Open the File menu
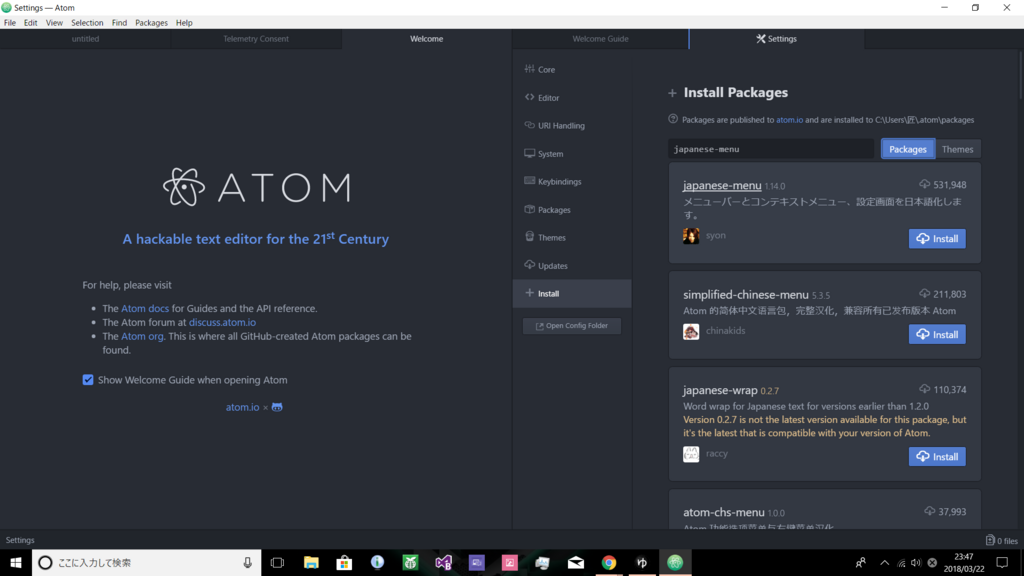 tap(10, 22)
